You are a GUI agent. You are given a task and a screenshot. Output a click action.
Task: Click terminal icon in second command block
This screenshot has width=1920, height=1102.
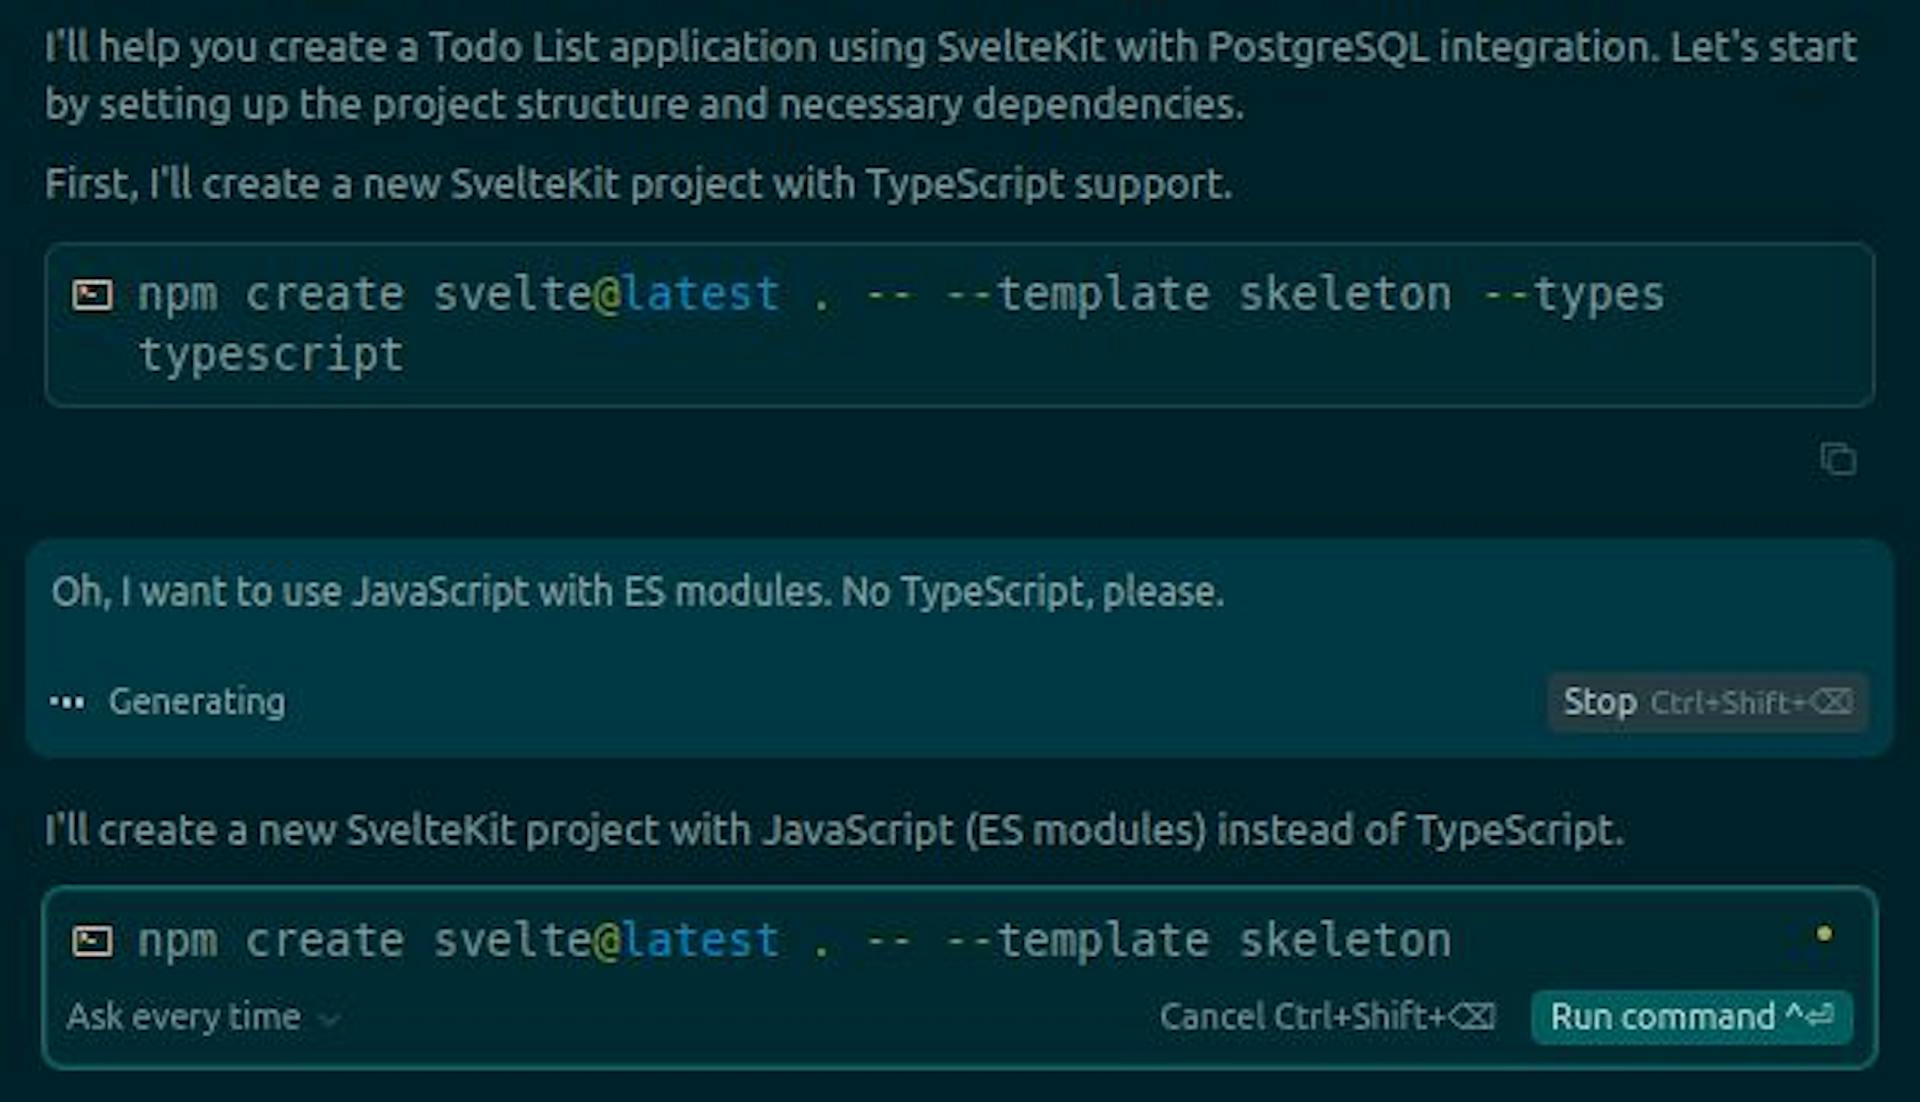tap(92, 941)
